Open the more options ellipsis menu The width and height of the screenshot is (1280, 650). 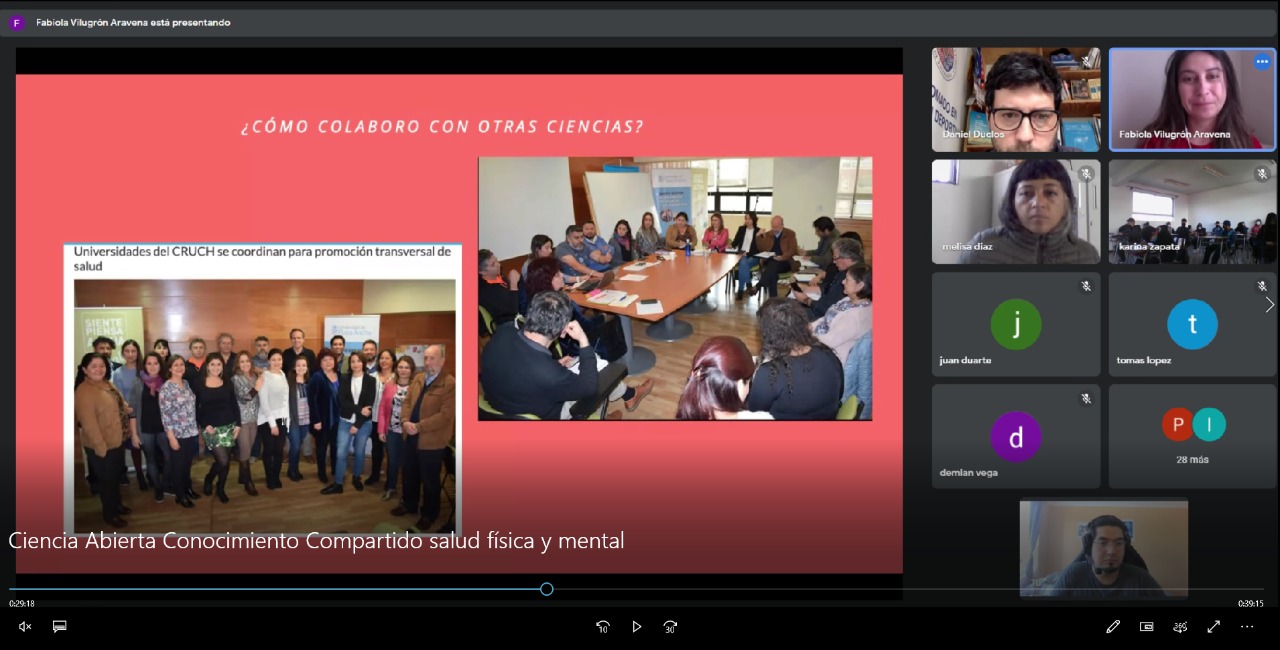coord(1247,627)
